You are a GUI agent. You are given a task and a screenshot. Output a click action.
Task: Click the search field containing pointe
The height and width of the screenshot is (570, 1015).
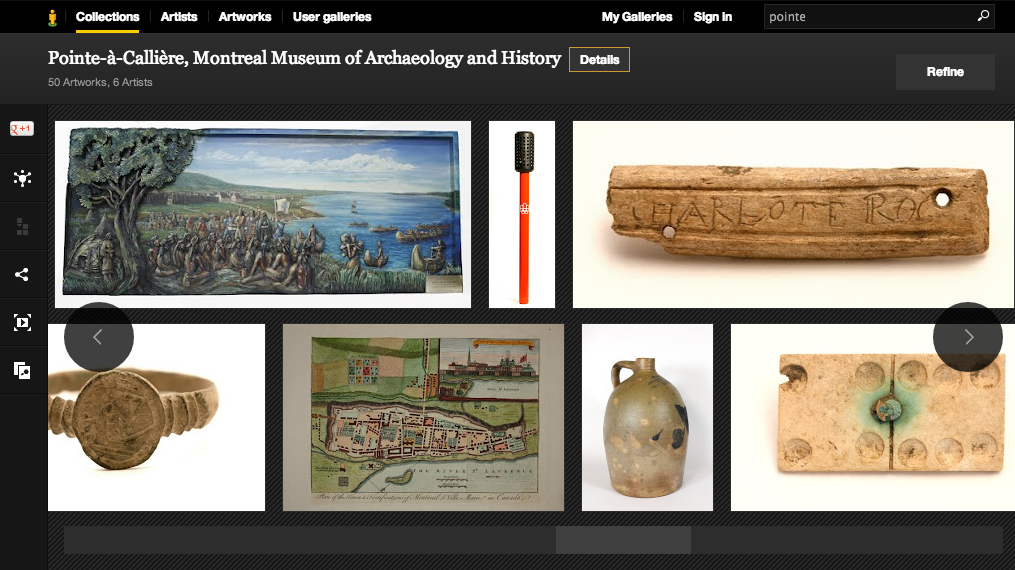click(871, 17)
